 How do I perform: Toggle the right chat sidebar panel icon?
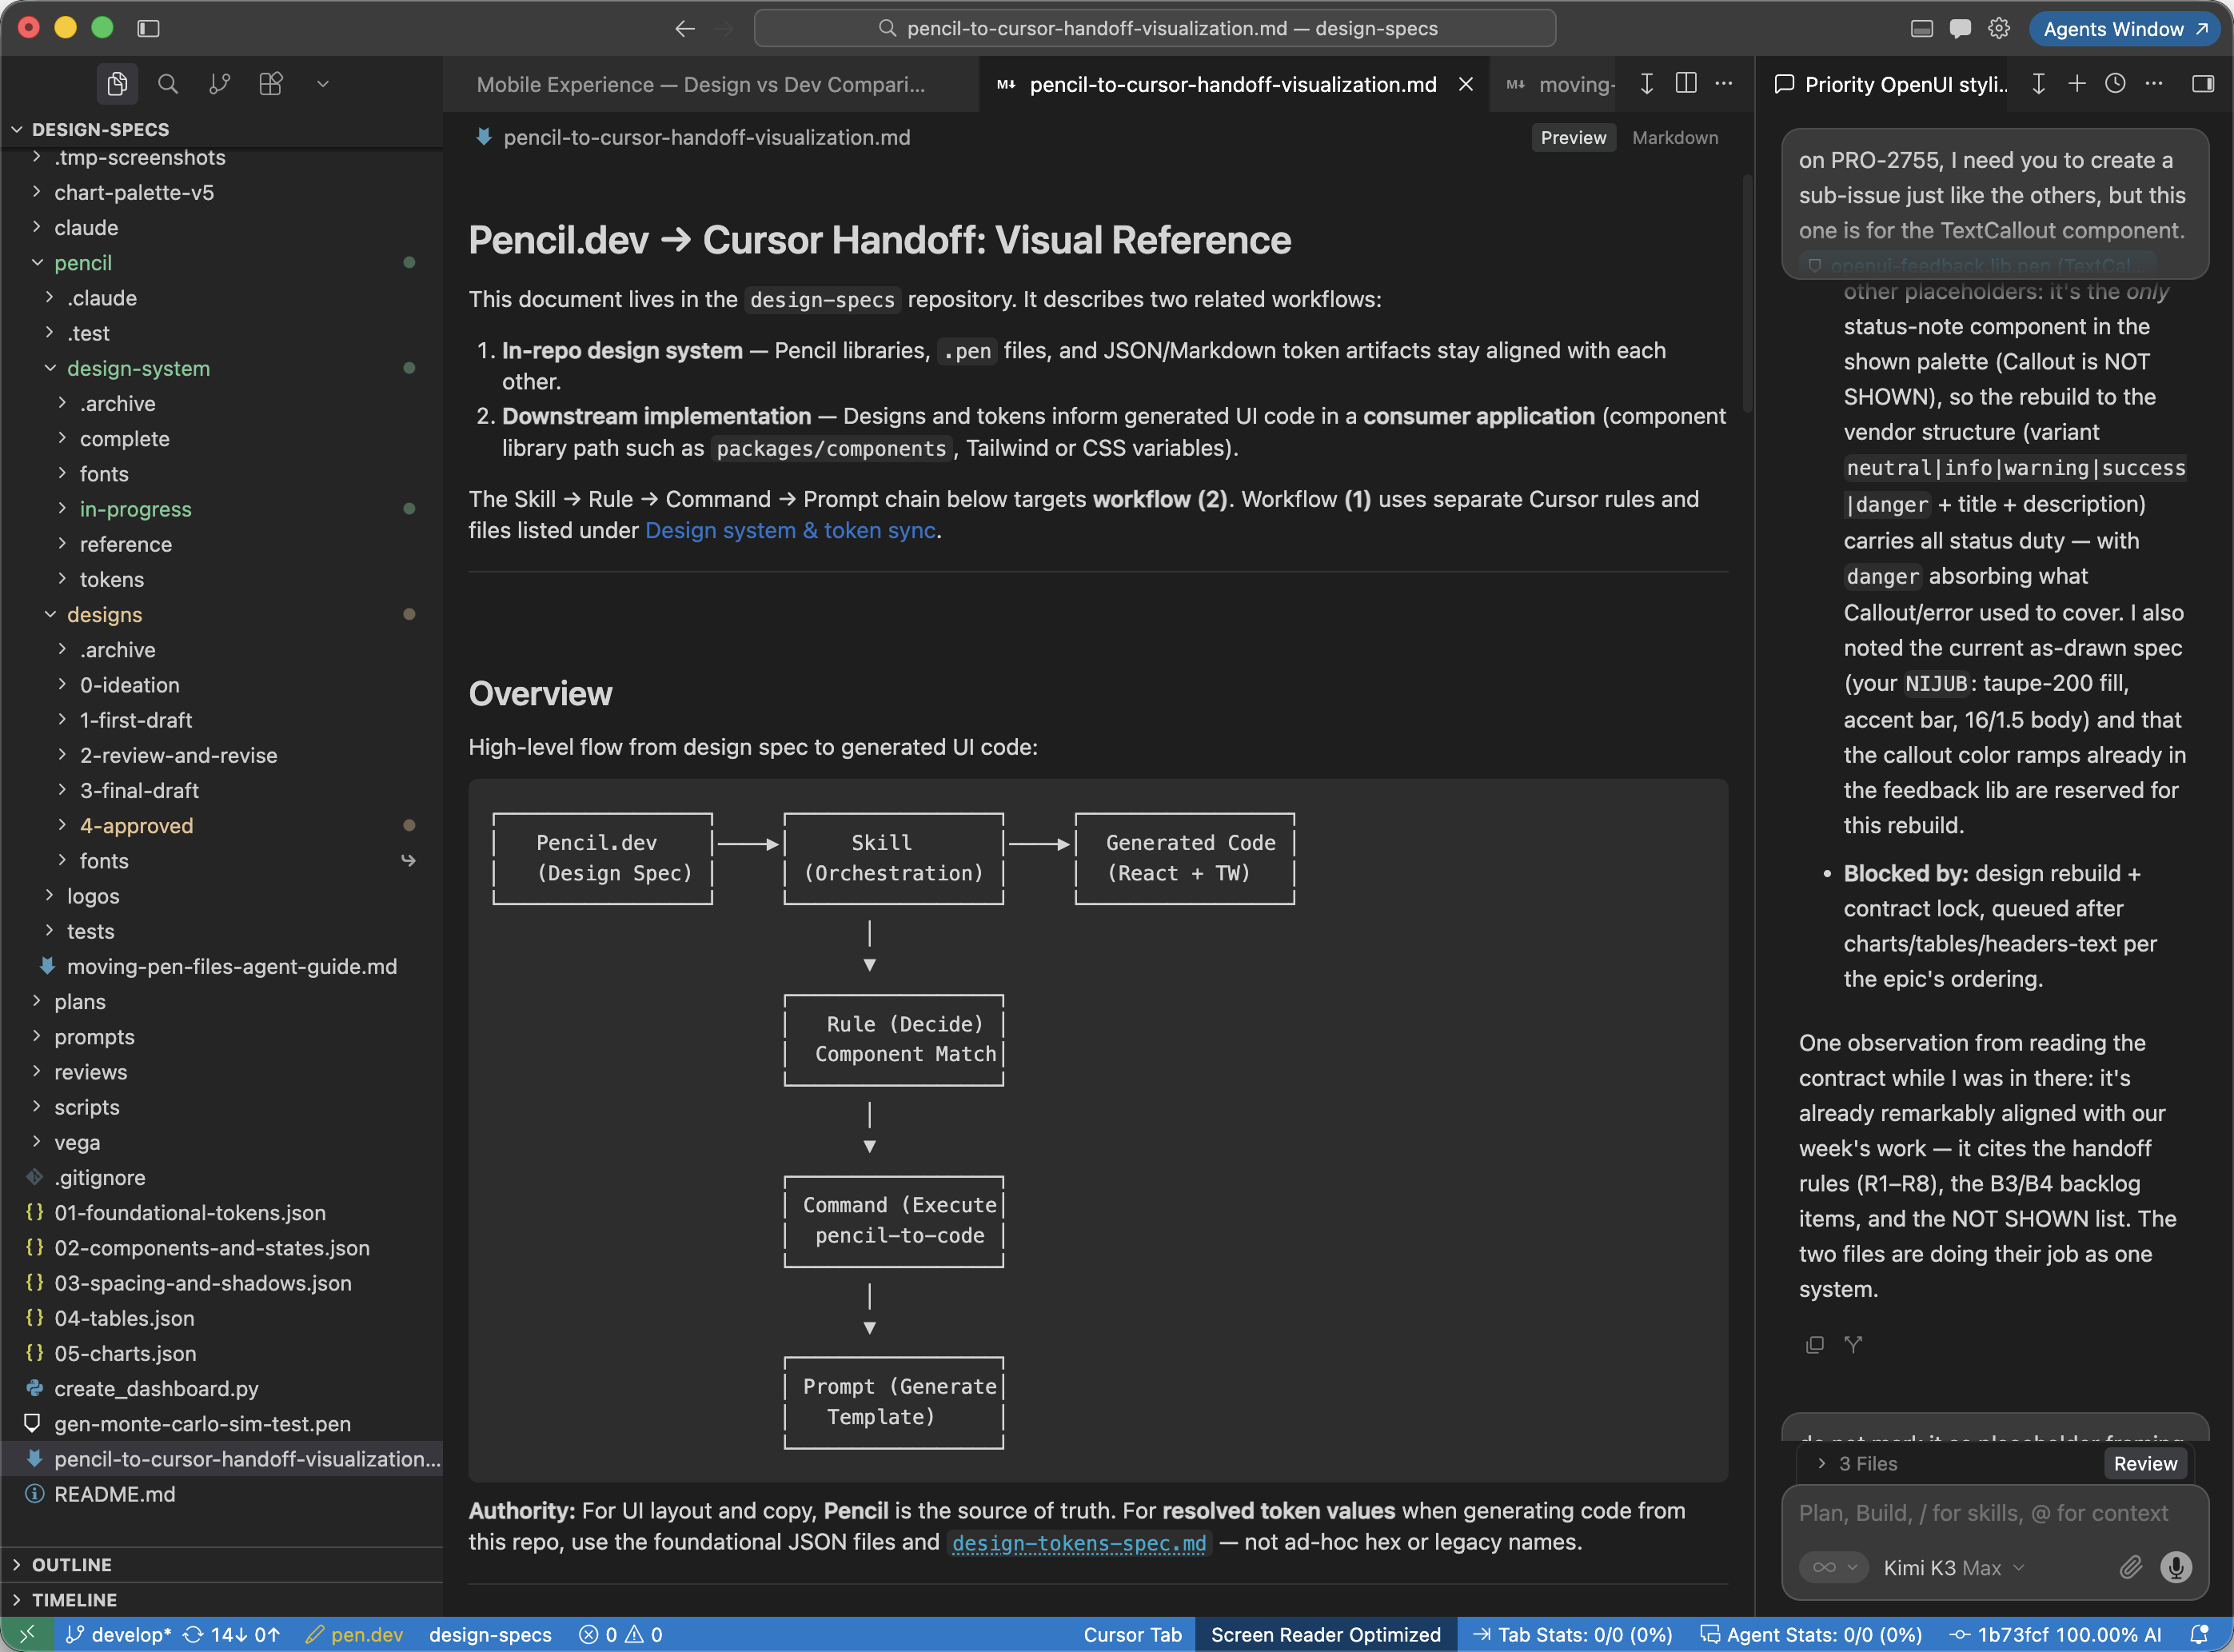pyautogui.click(x=2202, y=83)
